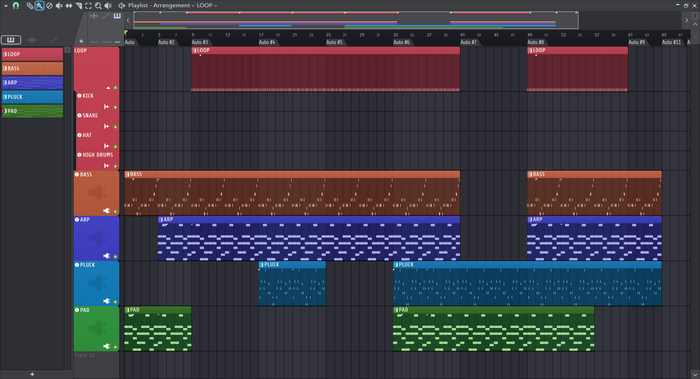Click the SNARE track header icon
The image size is (700, 379).
pos(79,115)
